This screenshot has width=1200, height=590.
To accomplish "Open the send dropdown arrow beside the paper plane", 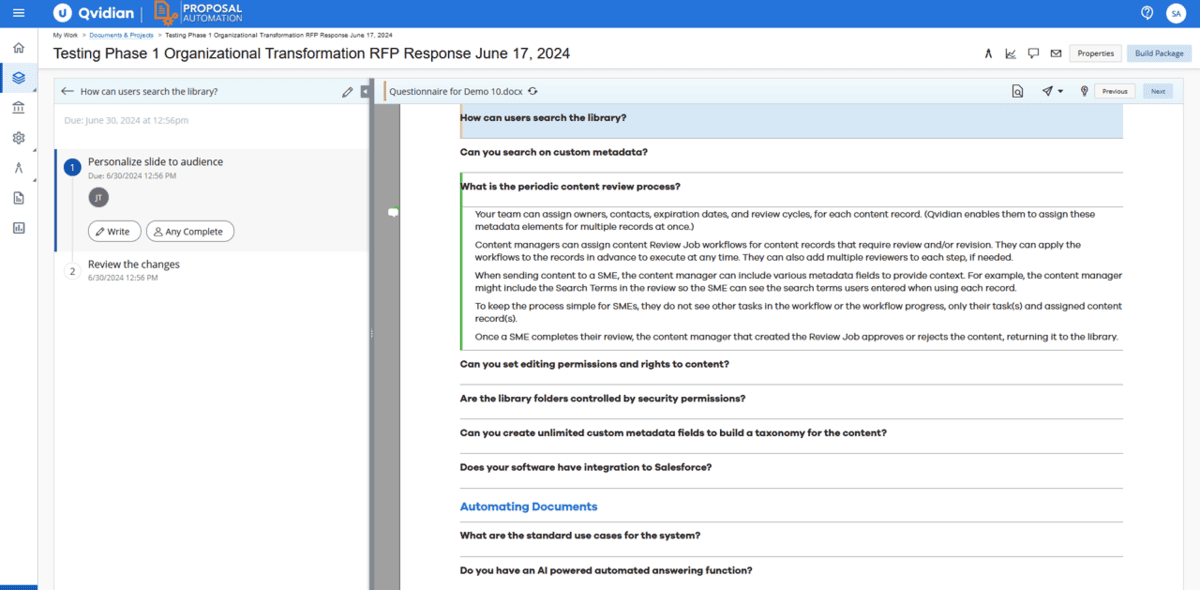I will point(1062,91).
